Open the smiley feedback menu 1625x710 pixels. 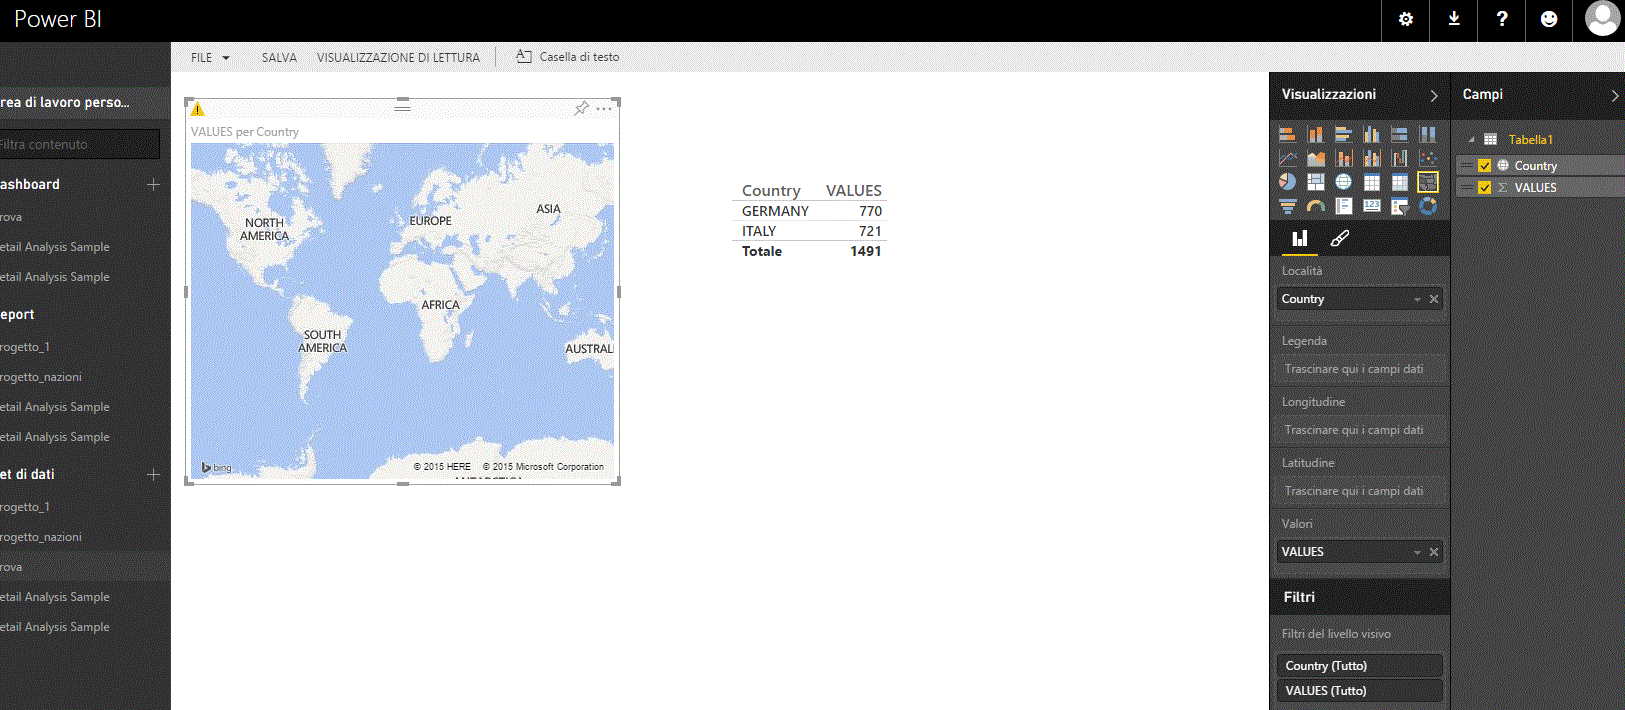click(1549, 19)
